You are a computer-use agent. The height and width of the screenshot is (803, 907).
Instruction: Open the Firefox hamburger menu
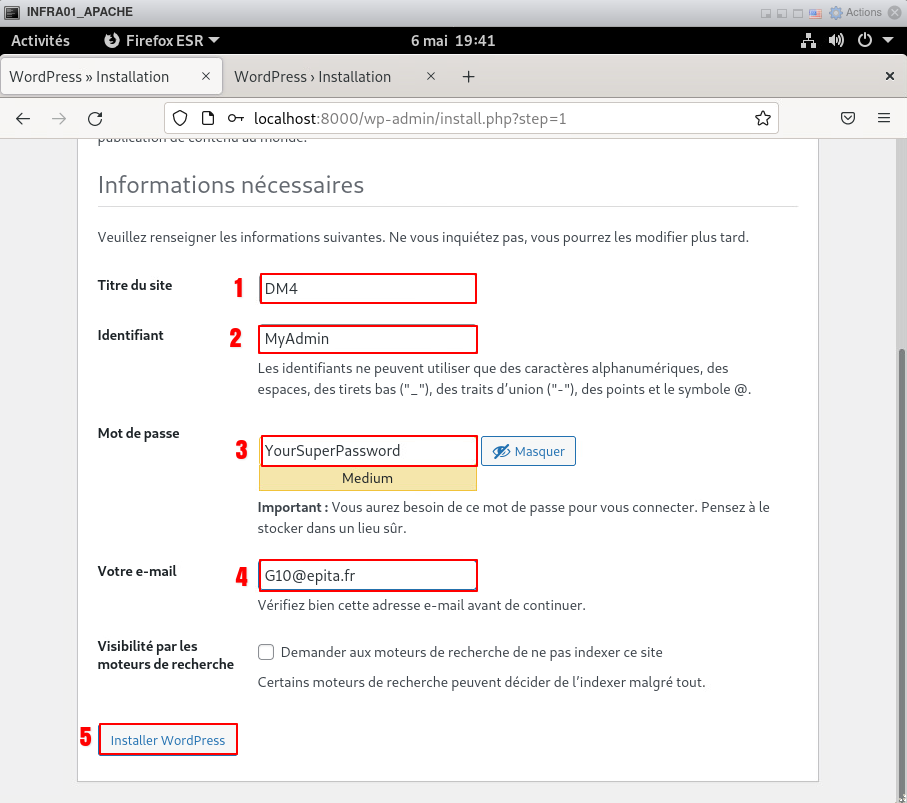point(884,118)
